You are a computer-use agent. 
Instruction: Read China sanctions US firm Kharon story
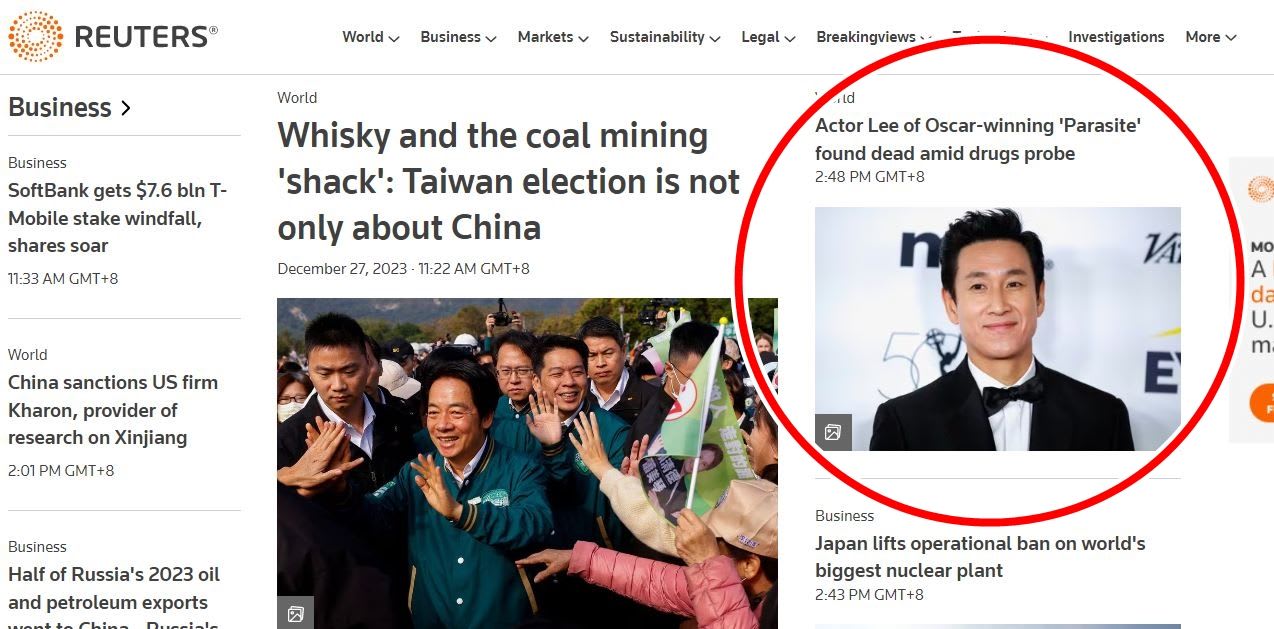pos(113,410)
